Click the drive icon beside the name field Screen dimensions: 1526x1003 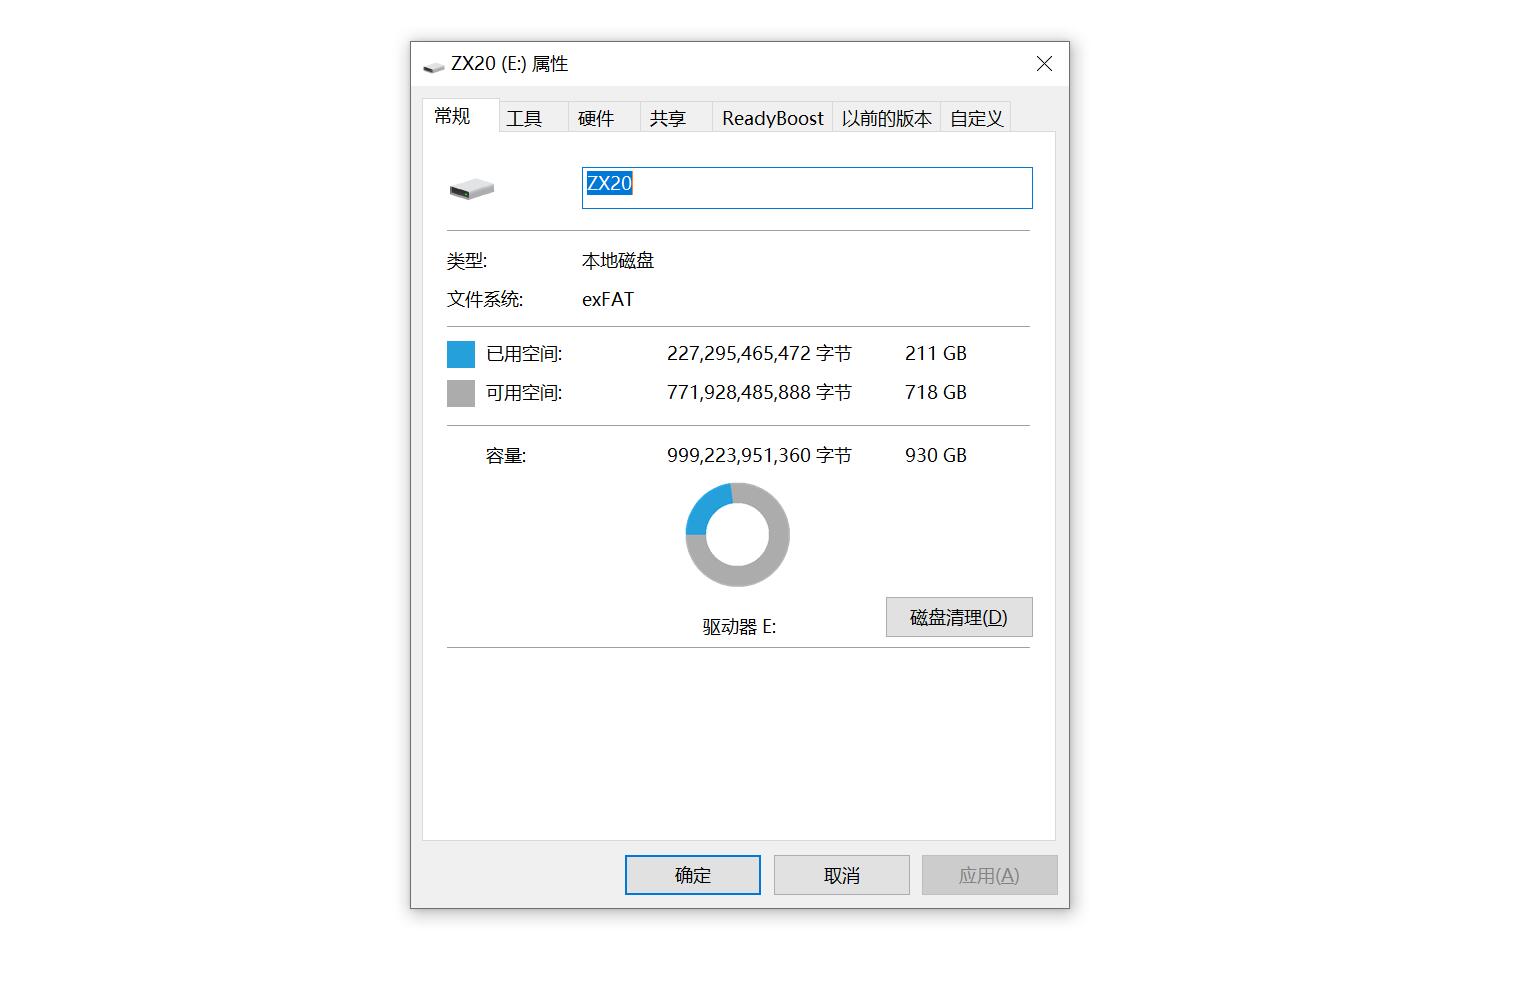pyautogui.click(x=472, y=188)
